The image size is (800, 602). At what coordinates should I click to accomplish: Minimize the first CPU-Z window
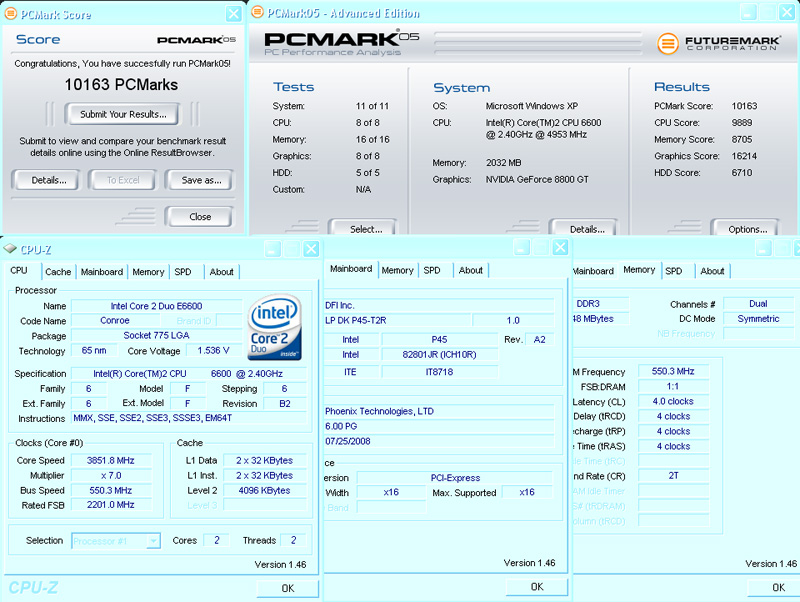[x=272, y=249]
